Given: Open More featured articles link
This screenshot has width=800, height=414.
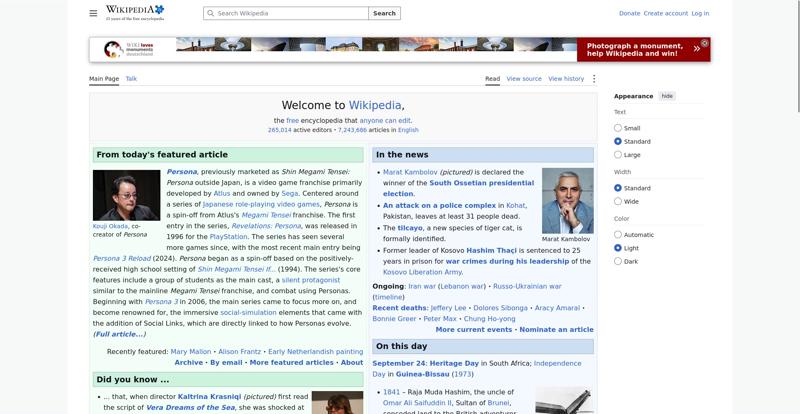Looking at the screenshot, I should 291,362.
